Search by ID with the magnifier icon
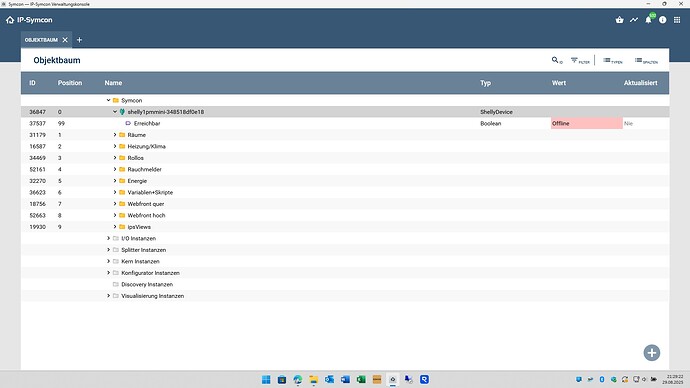Image resolution: width=690 pixels, height=388 pixels. point(557,60)
